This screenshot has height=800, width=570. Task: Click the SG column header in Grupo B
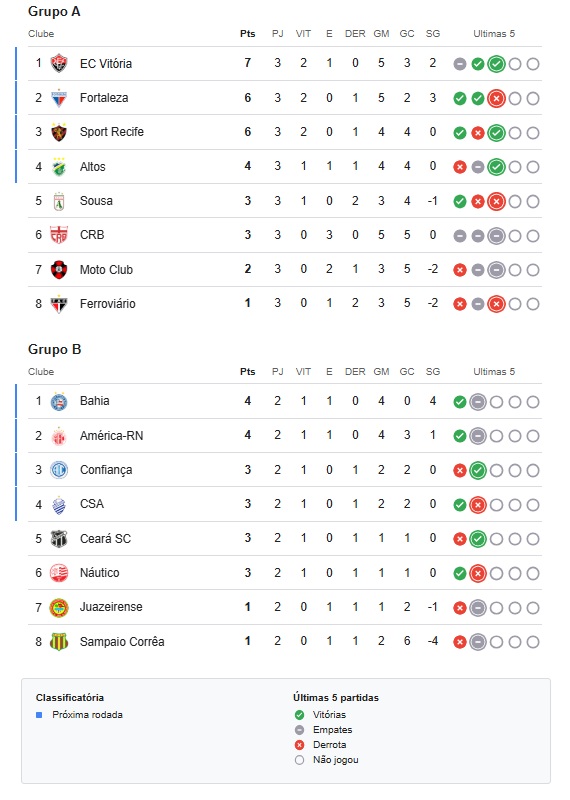[x=433, y=372]
